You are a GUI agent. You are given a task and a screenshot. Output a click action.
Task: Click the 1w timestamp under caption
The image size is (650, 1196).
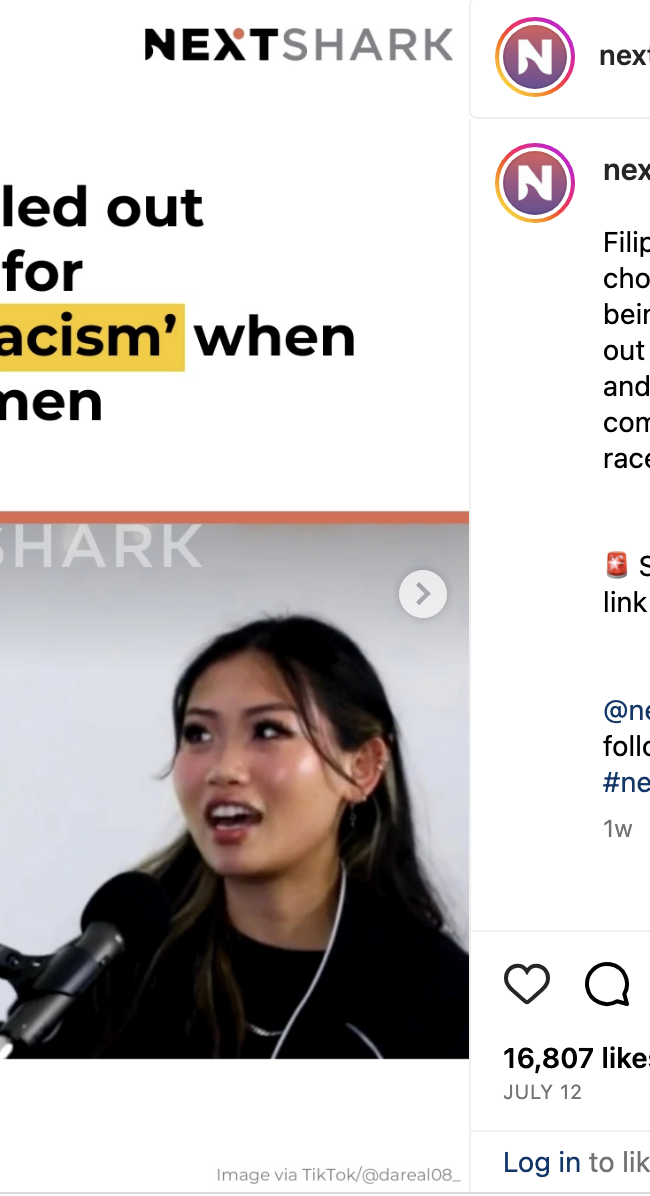(x=617, y=828)
